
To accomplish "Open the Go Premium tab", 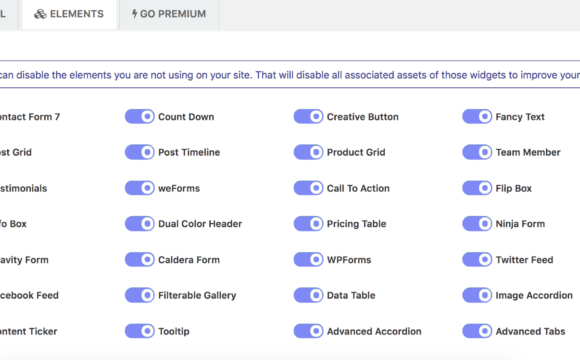I will pos(169,14).
